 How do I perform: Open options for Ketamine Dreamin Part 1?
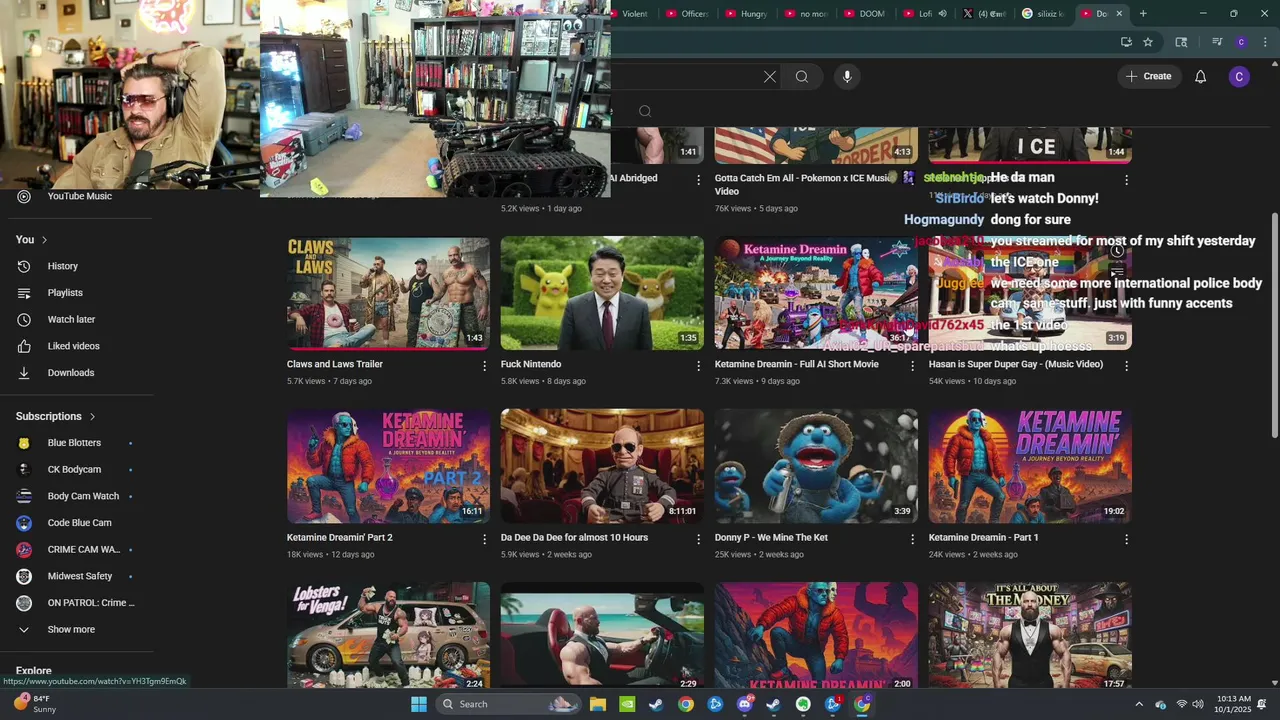click(1126, 539)
